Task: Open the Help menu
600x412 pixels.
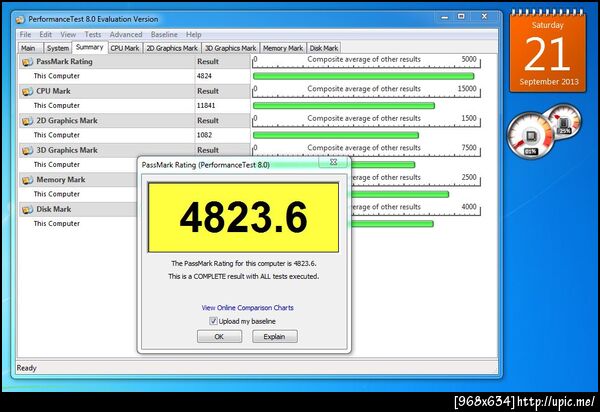Action: coord(194,34)
